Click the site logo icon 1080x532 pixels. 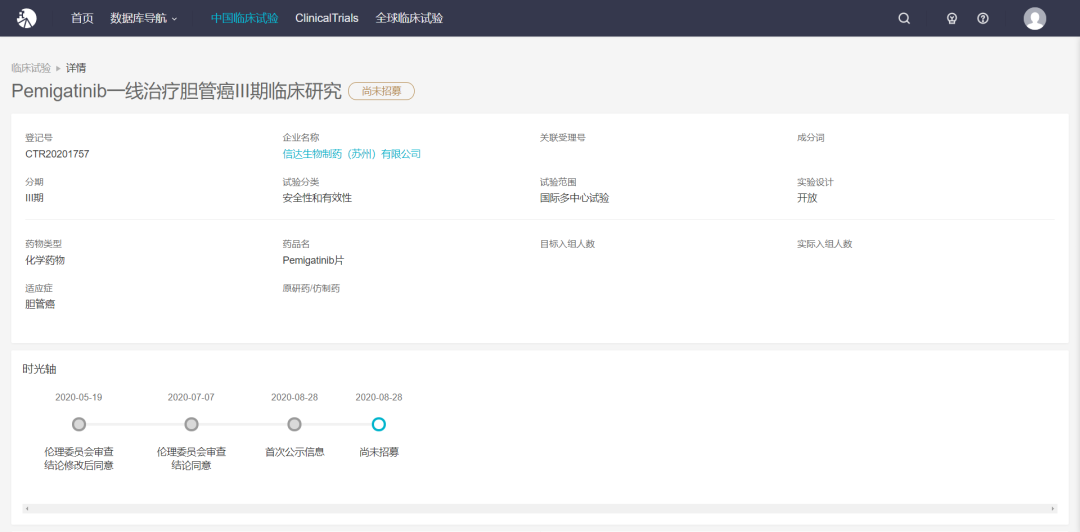(x=27, y=19)
